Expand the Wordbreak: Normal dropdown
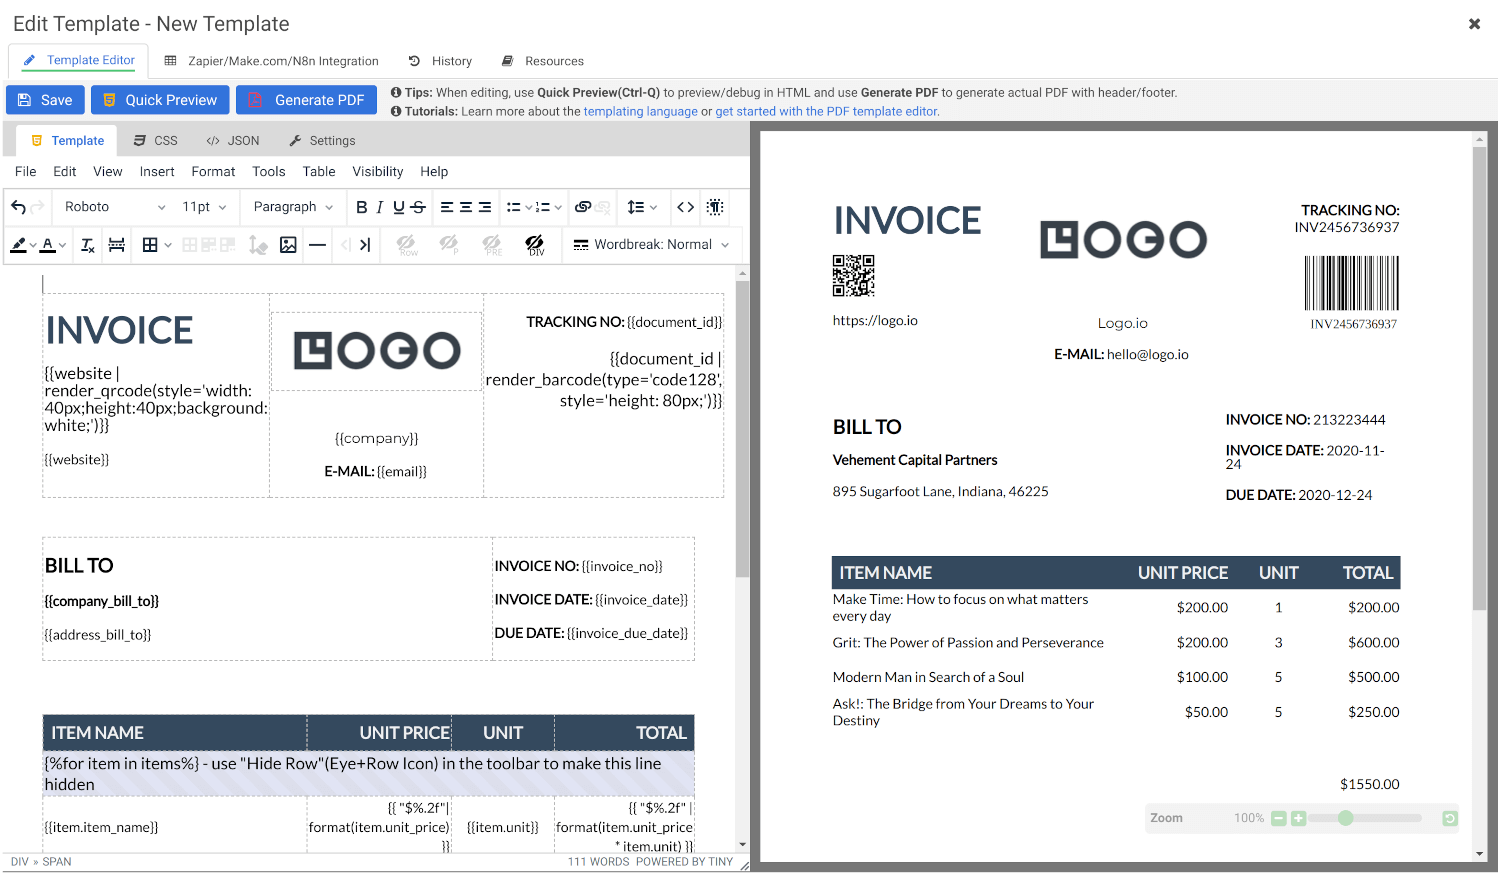1500x875 pixels. 651,245
